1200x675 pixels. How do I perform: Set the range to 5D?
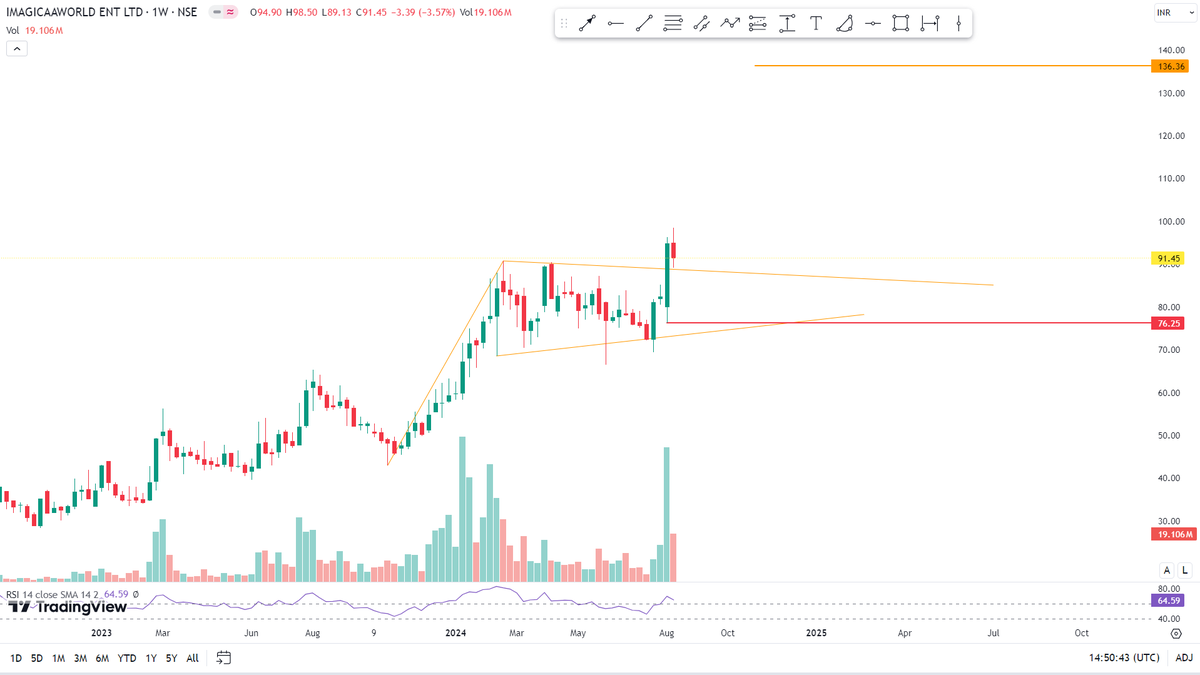pos(37,658)
